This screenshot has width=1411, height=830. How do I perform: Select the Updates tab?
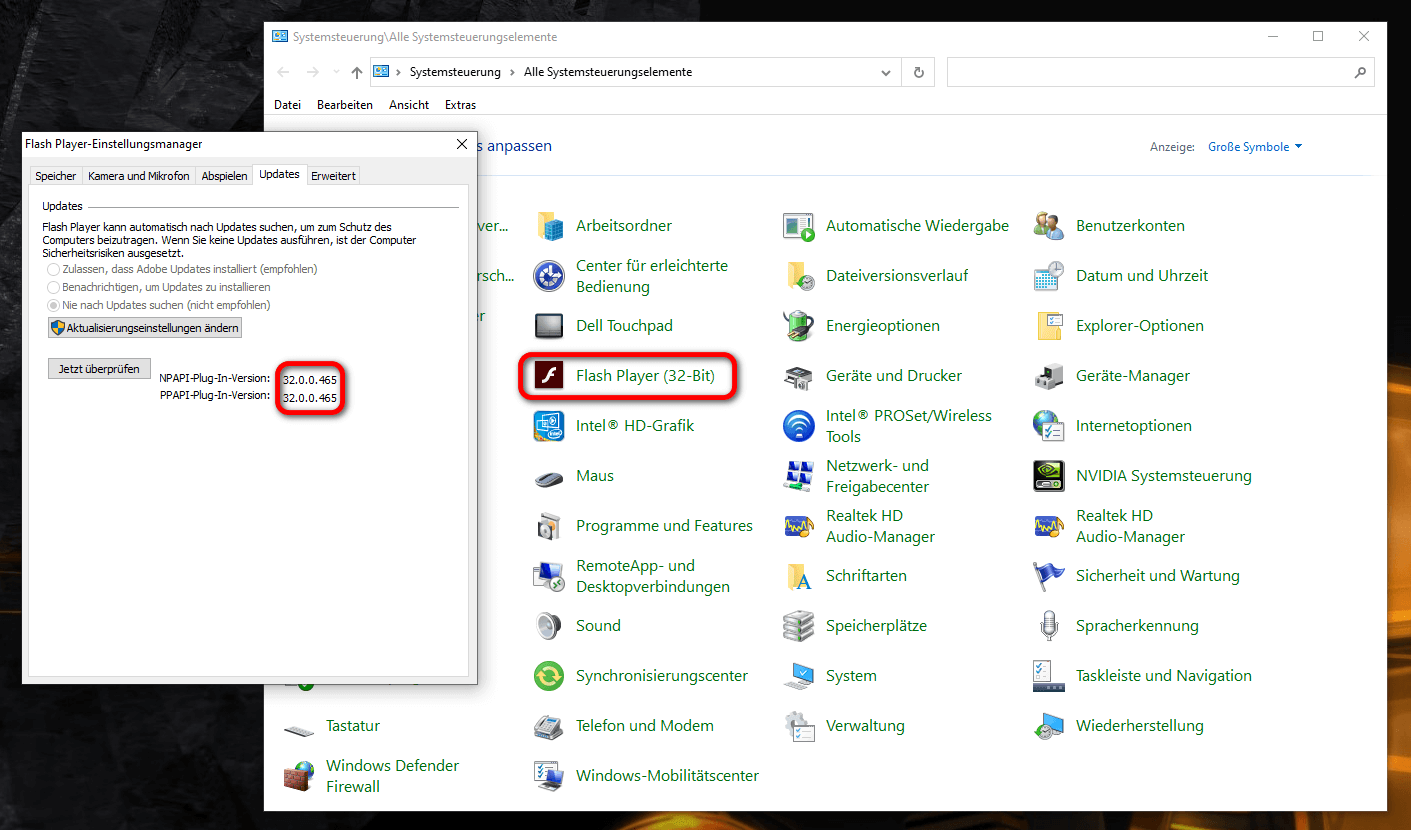[279, 174]
